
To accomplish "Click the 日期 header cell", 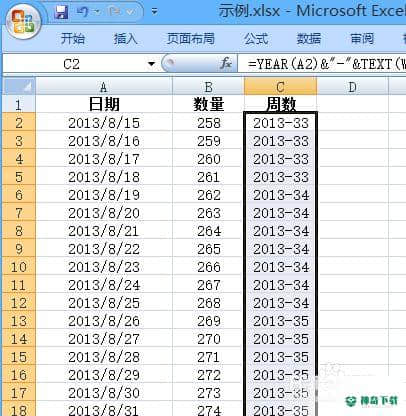I will (104, 104).
